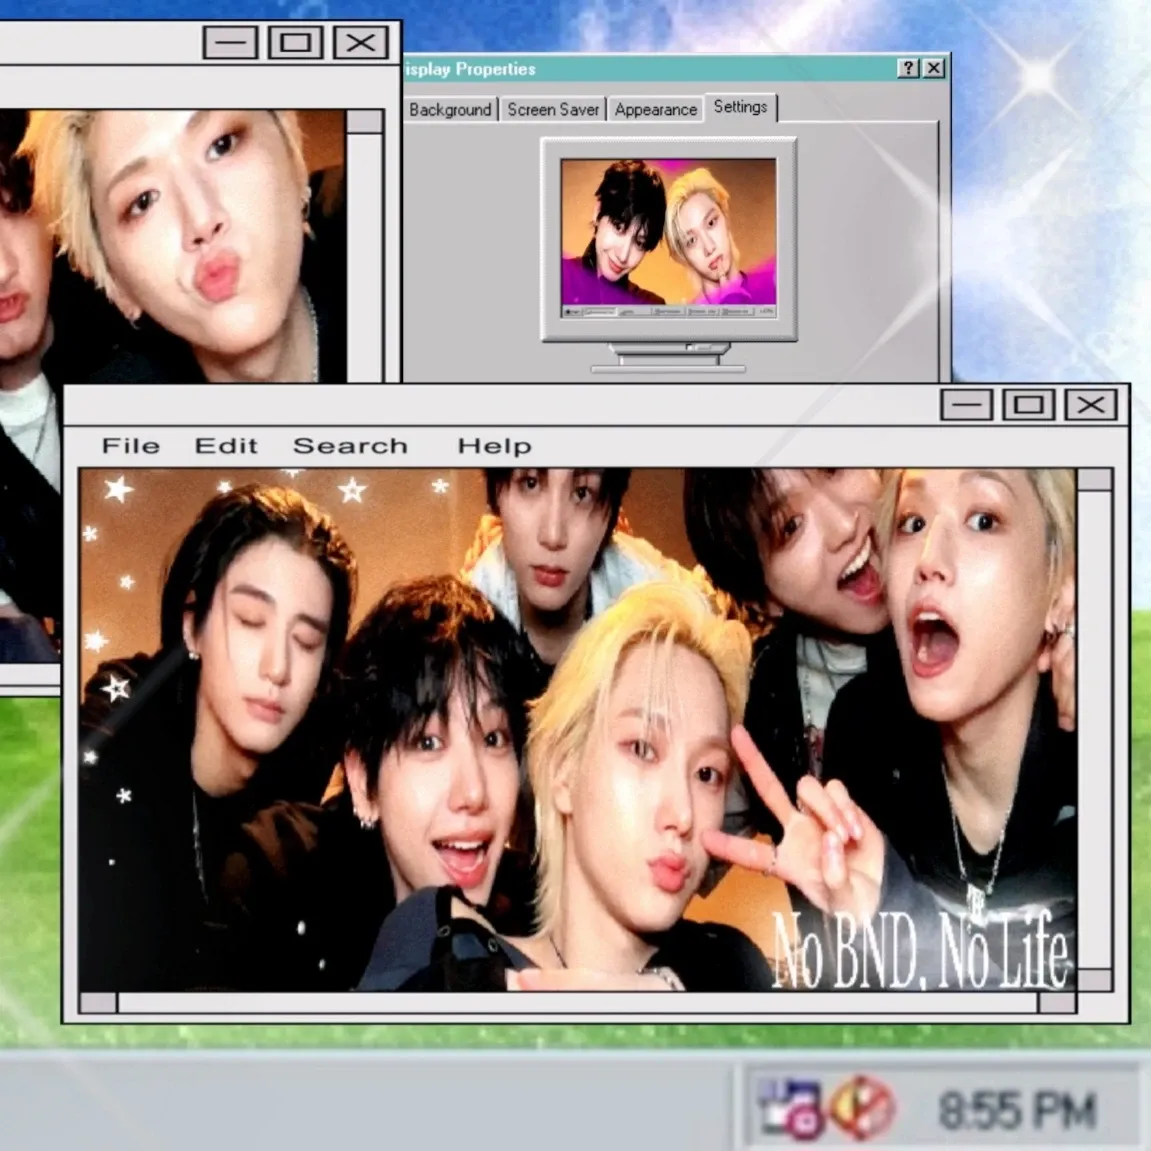The image size is (1151, 1151).
Task: Switch to the Screen Saver tab
Action: point(553,109)
